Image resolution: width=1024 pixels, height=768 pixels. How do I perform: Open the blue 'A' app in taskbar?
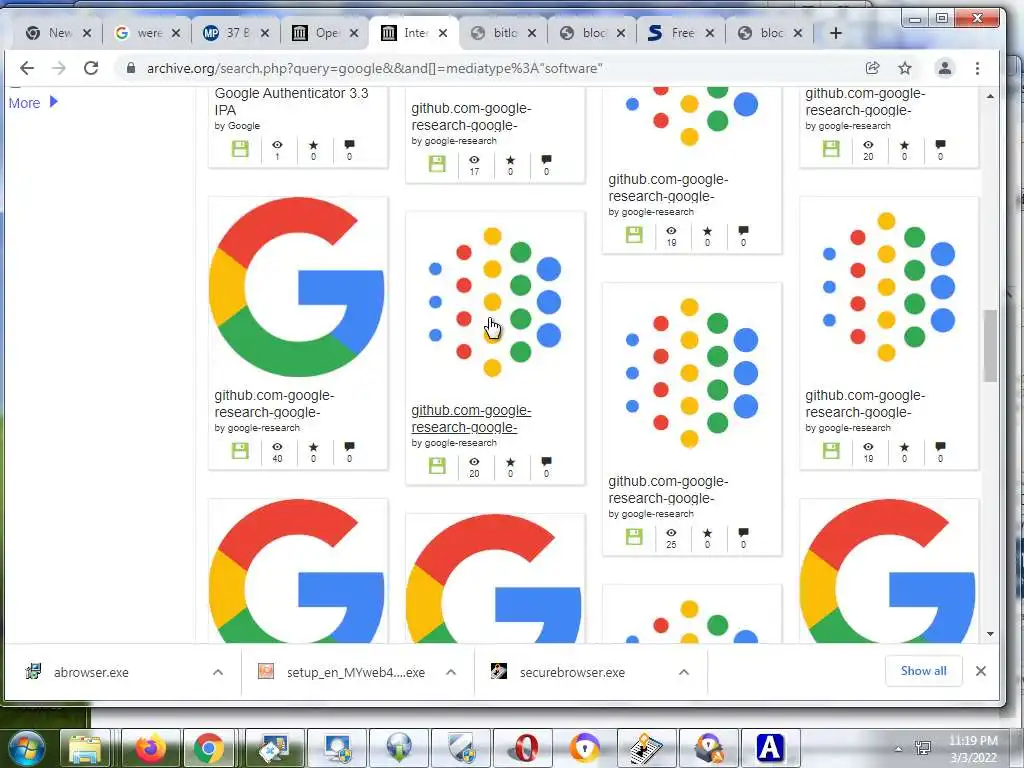769,748
